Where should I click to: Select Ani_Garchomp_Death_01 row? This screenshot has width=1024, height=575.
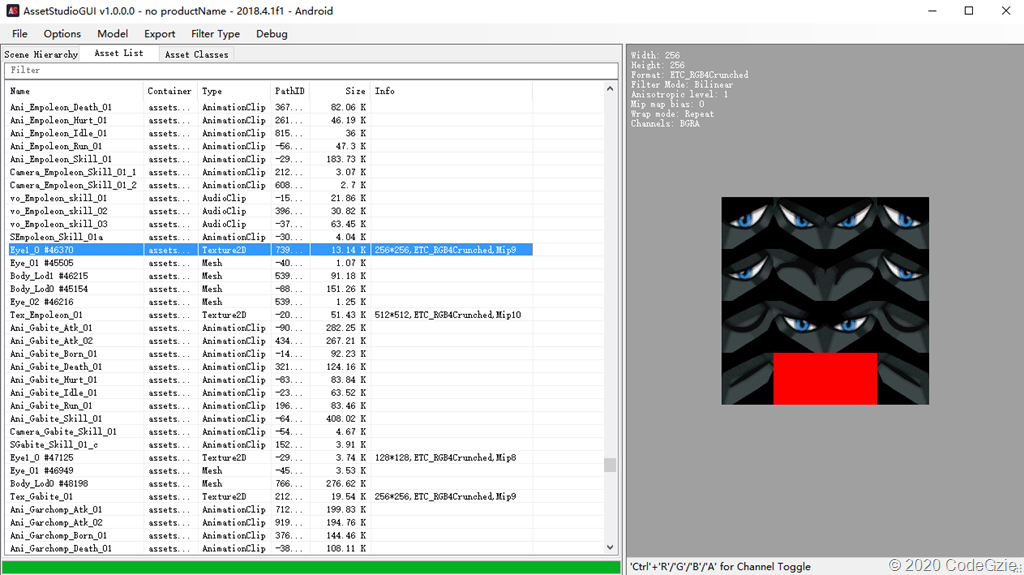(x=270, y=548)
